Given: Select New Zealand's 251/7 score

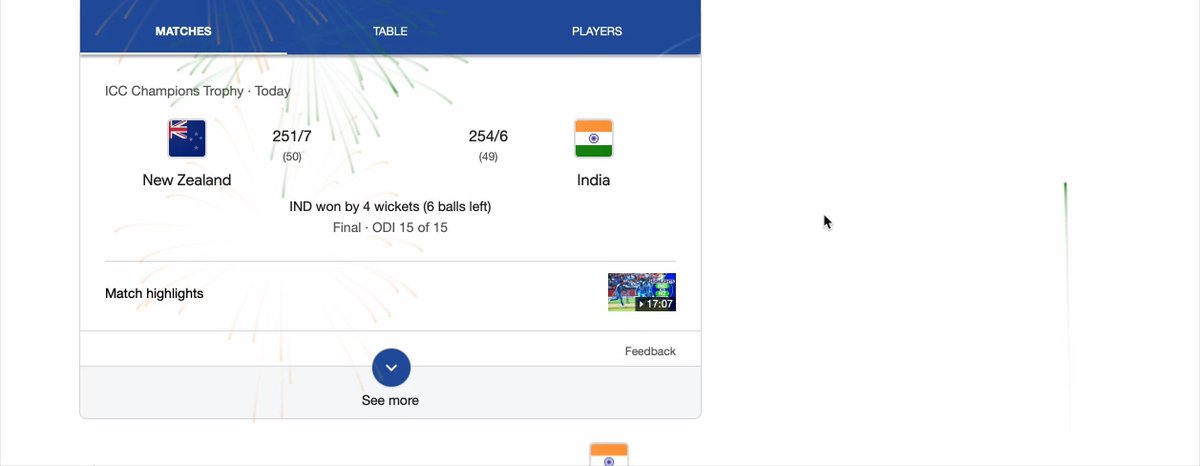Looking at the screenshot, I should pos(292,136).
